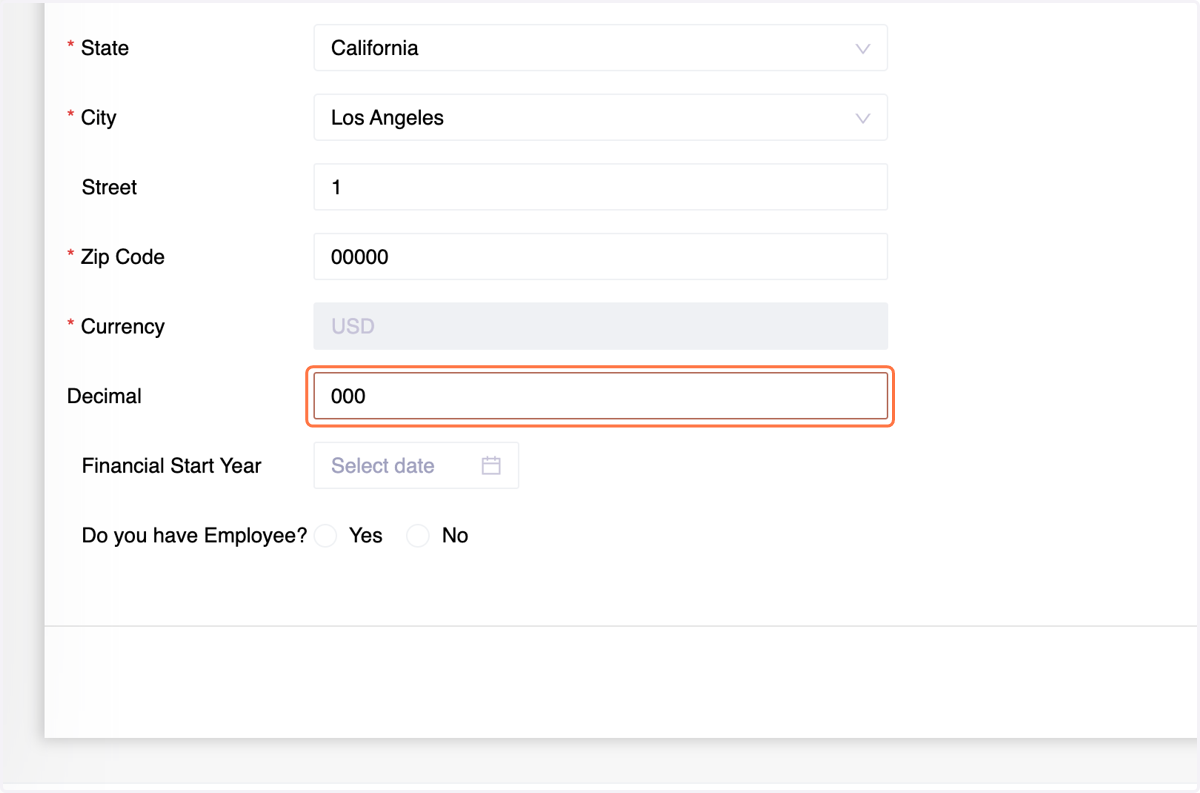Click the Zip Code input field

tap(600, 257)
